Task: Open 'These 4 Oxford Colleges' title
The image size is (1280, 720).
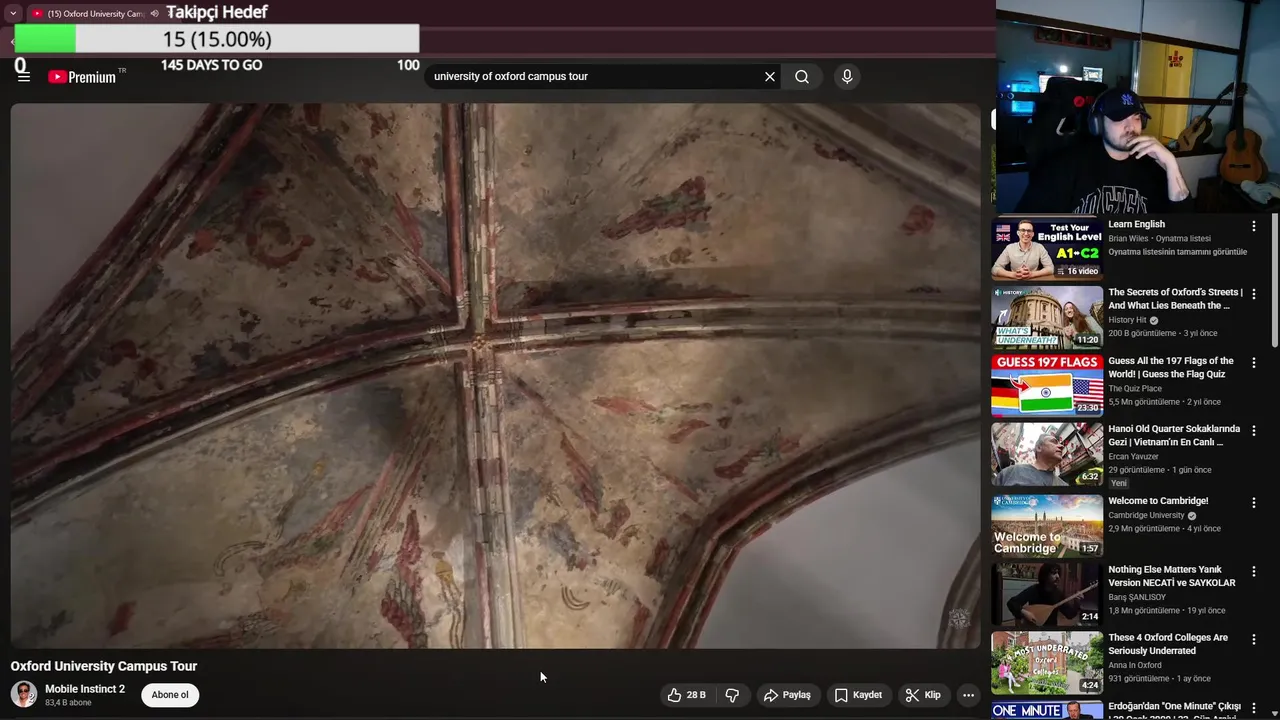Action: pos(1168,644)
